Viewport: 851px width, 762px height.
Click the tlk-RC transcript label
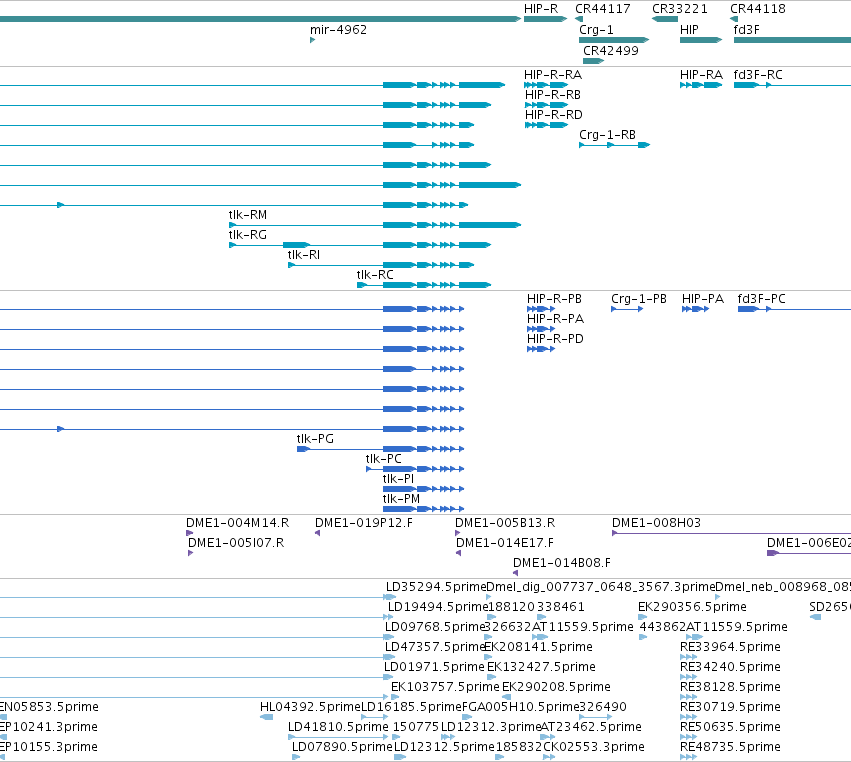click(375, 275)
